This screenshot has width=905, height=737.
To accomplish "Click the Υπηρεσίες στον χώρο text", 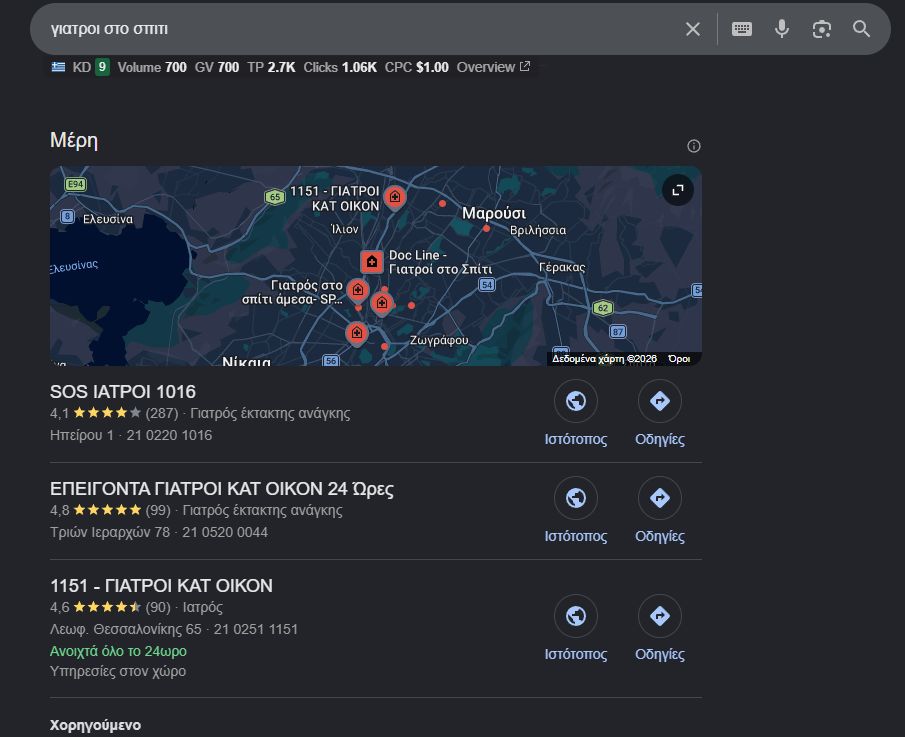I will [118, 671].
